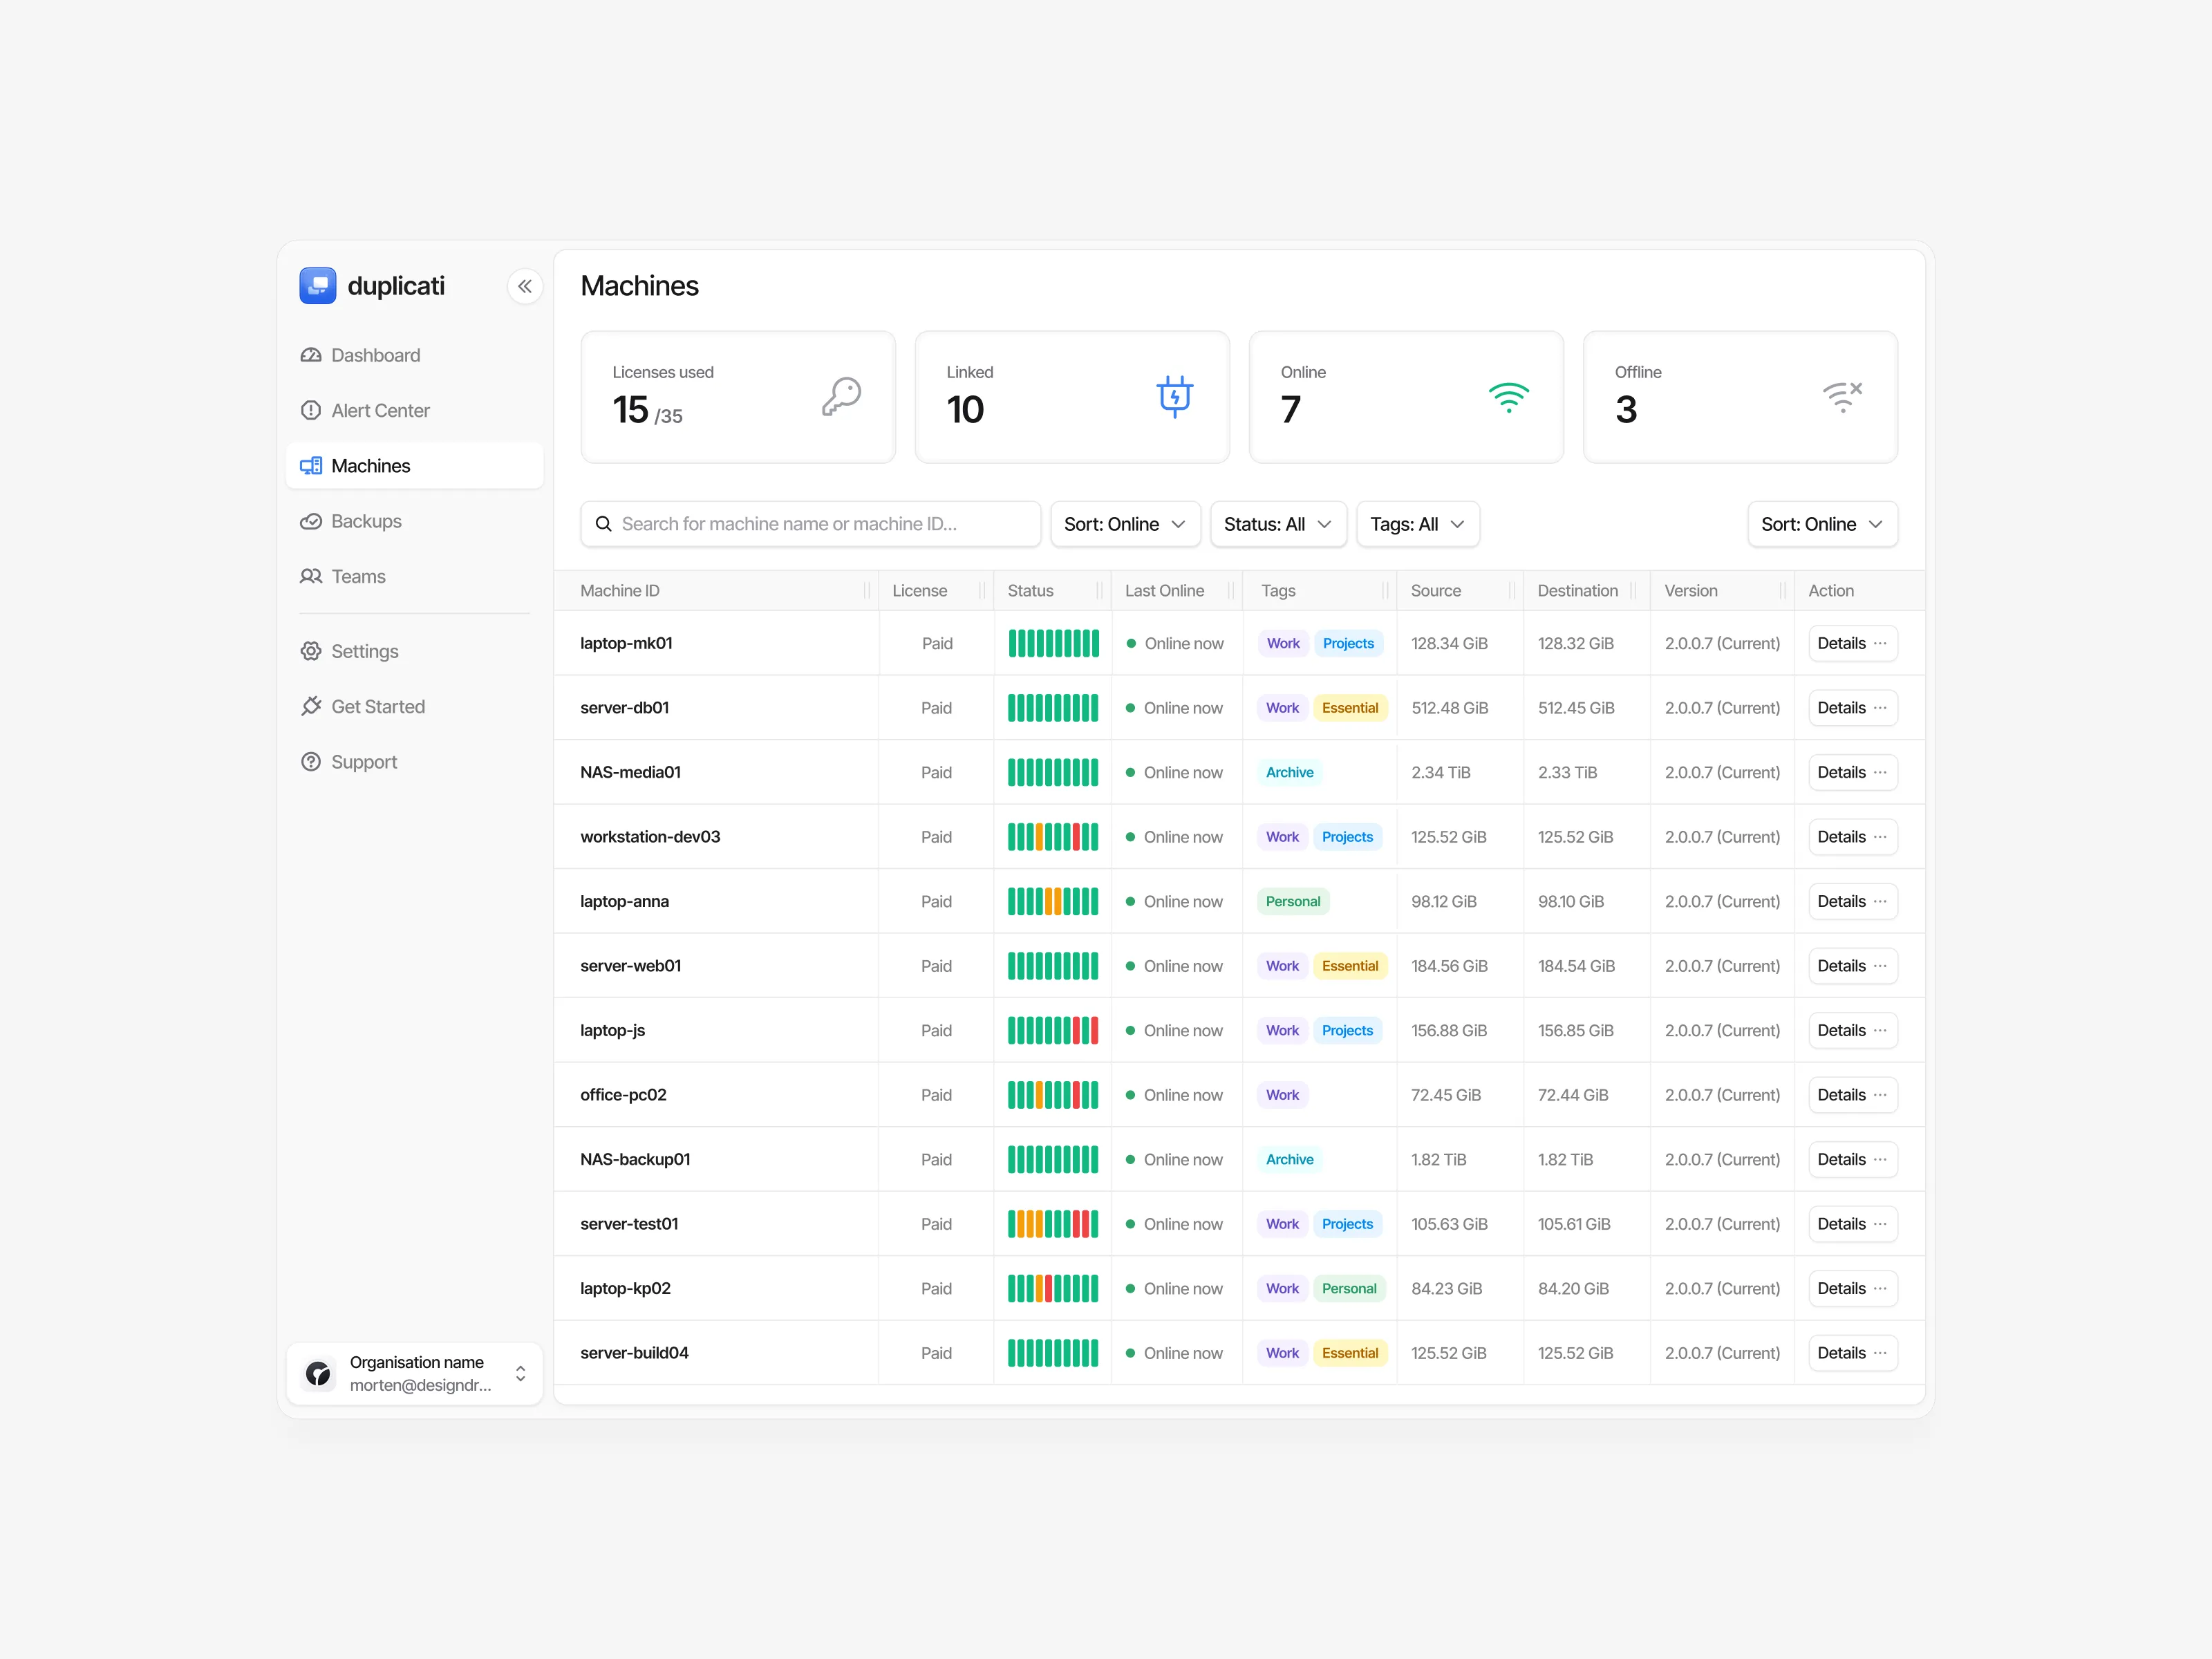Image resolution: width=2212 pixels, height=1659 pixels.
Task: Collapse the sidebar with the double-chevron button
Action: (525, 286)
